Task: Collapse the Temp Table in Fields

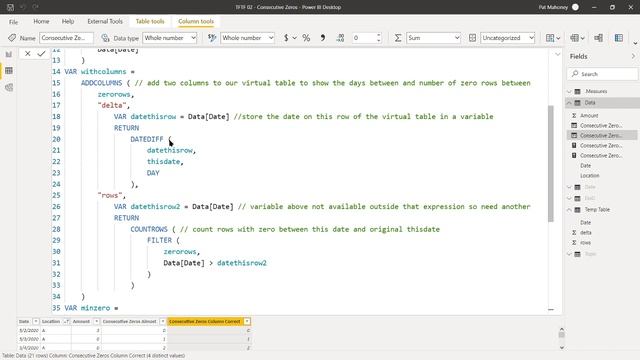Action: click(x=569, y=210)
